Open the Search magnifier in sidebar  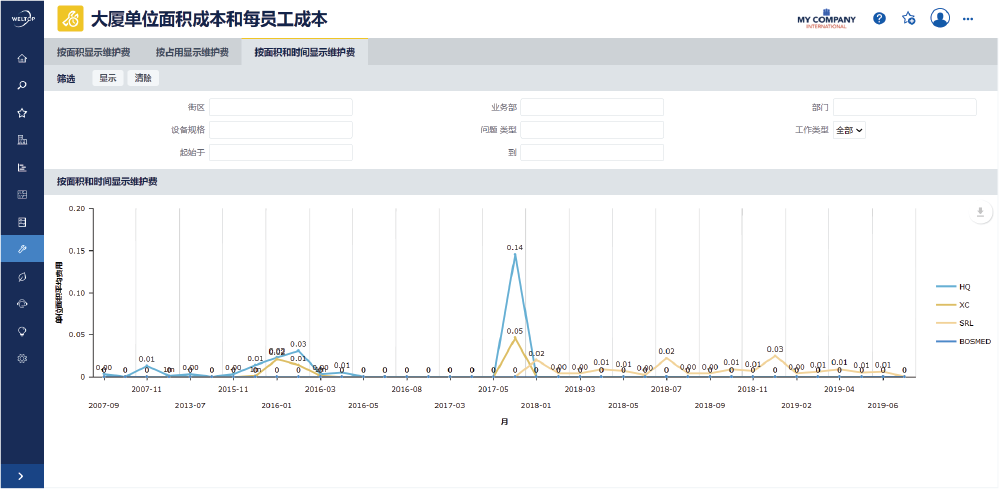click(22, 85)
